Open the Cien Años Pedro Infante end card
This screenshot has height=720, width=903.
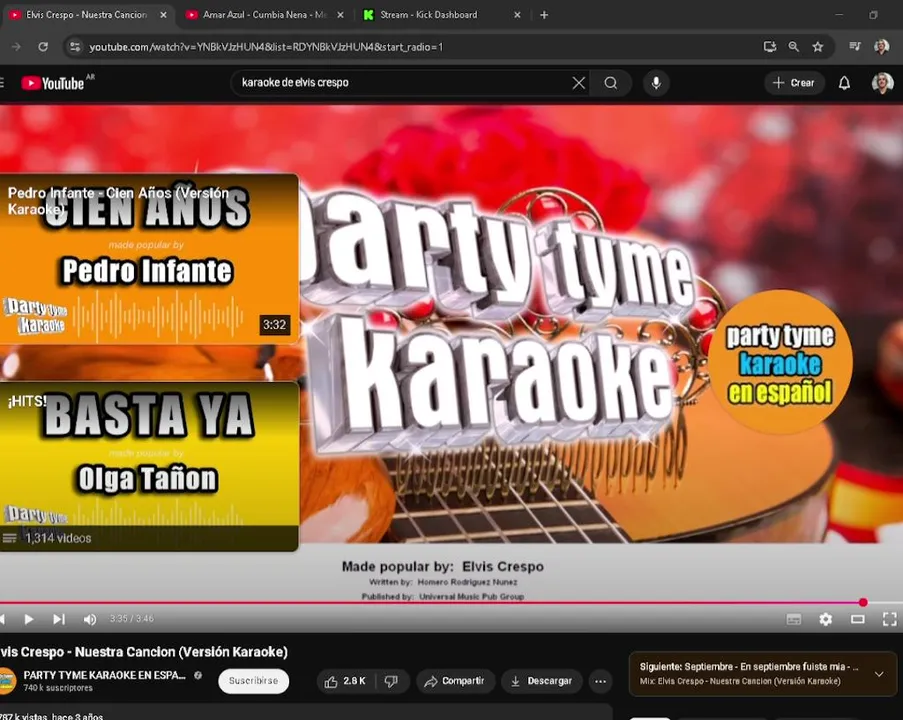coord(149,259)
